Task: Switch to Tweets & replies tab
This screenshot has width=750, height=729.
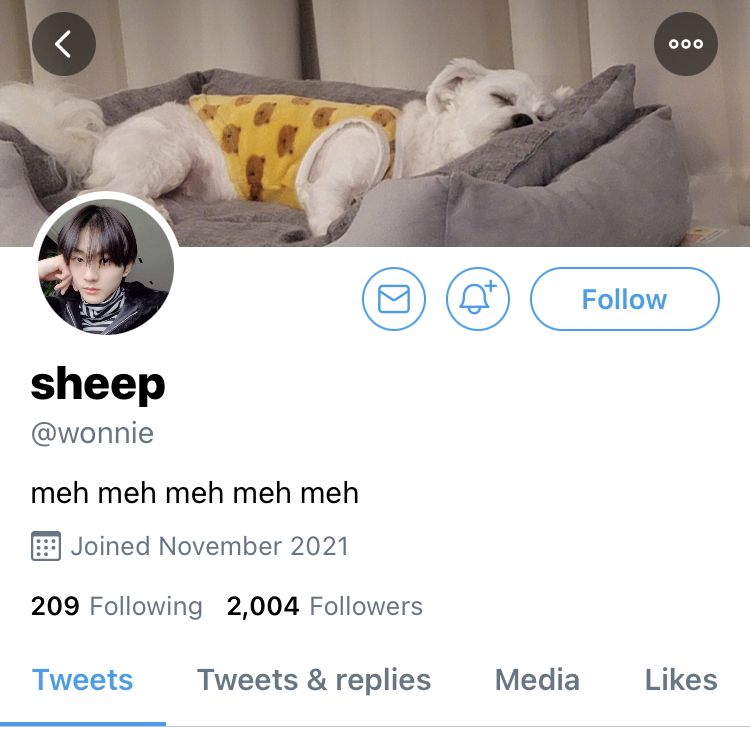Action: [x=314, y=680]
